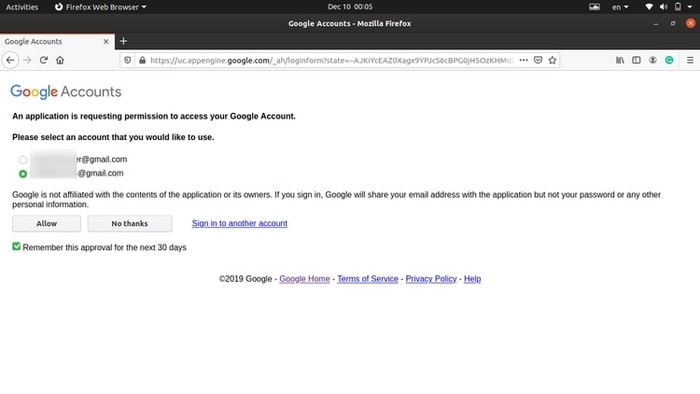Open the battery status icon
Viewport: 700px width, 394px height.
click(678, 7)
